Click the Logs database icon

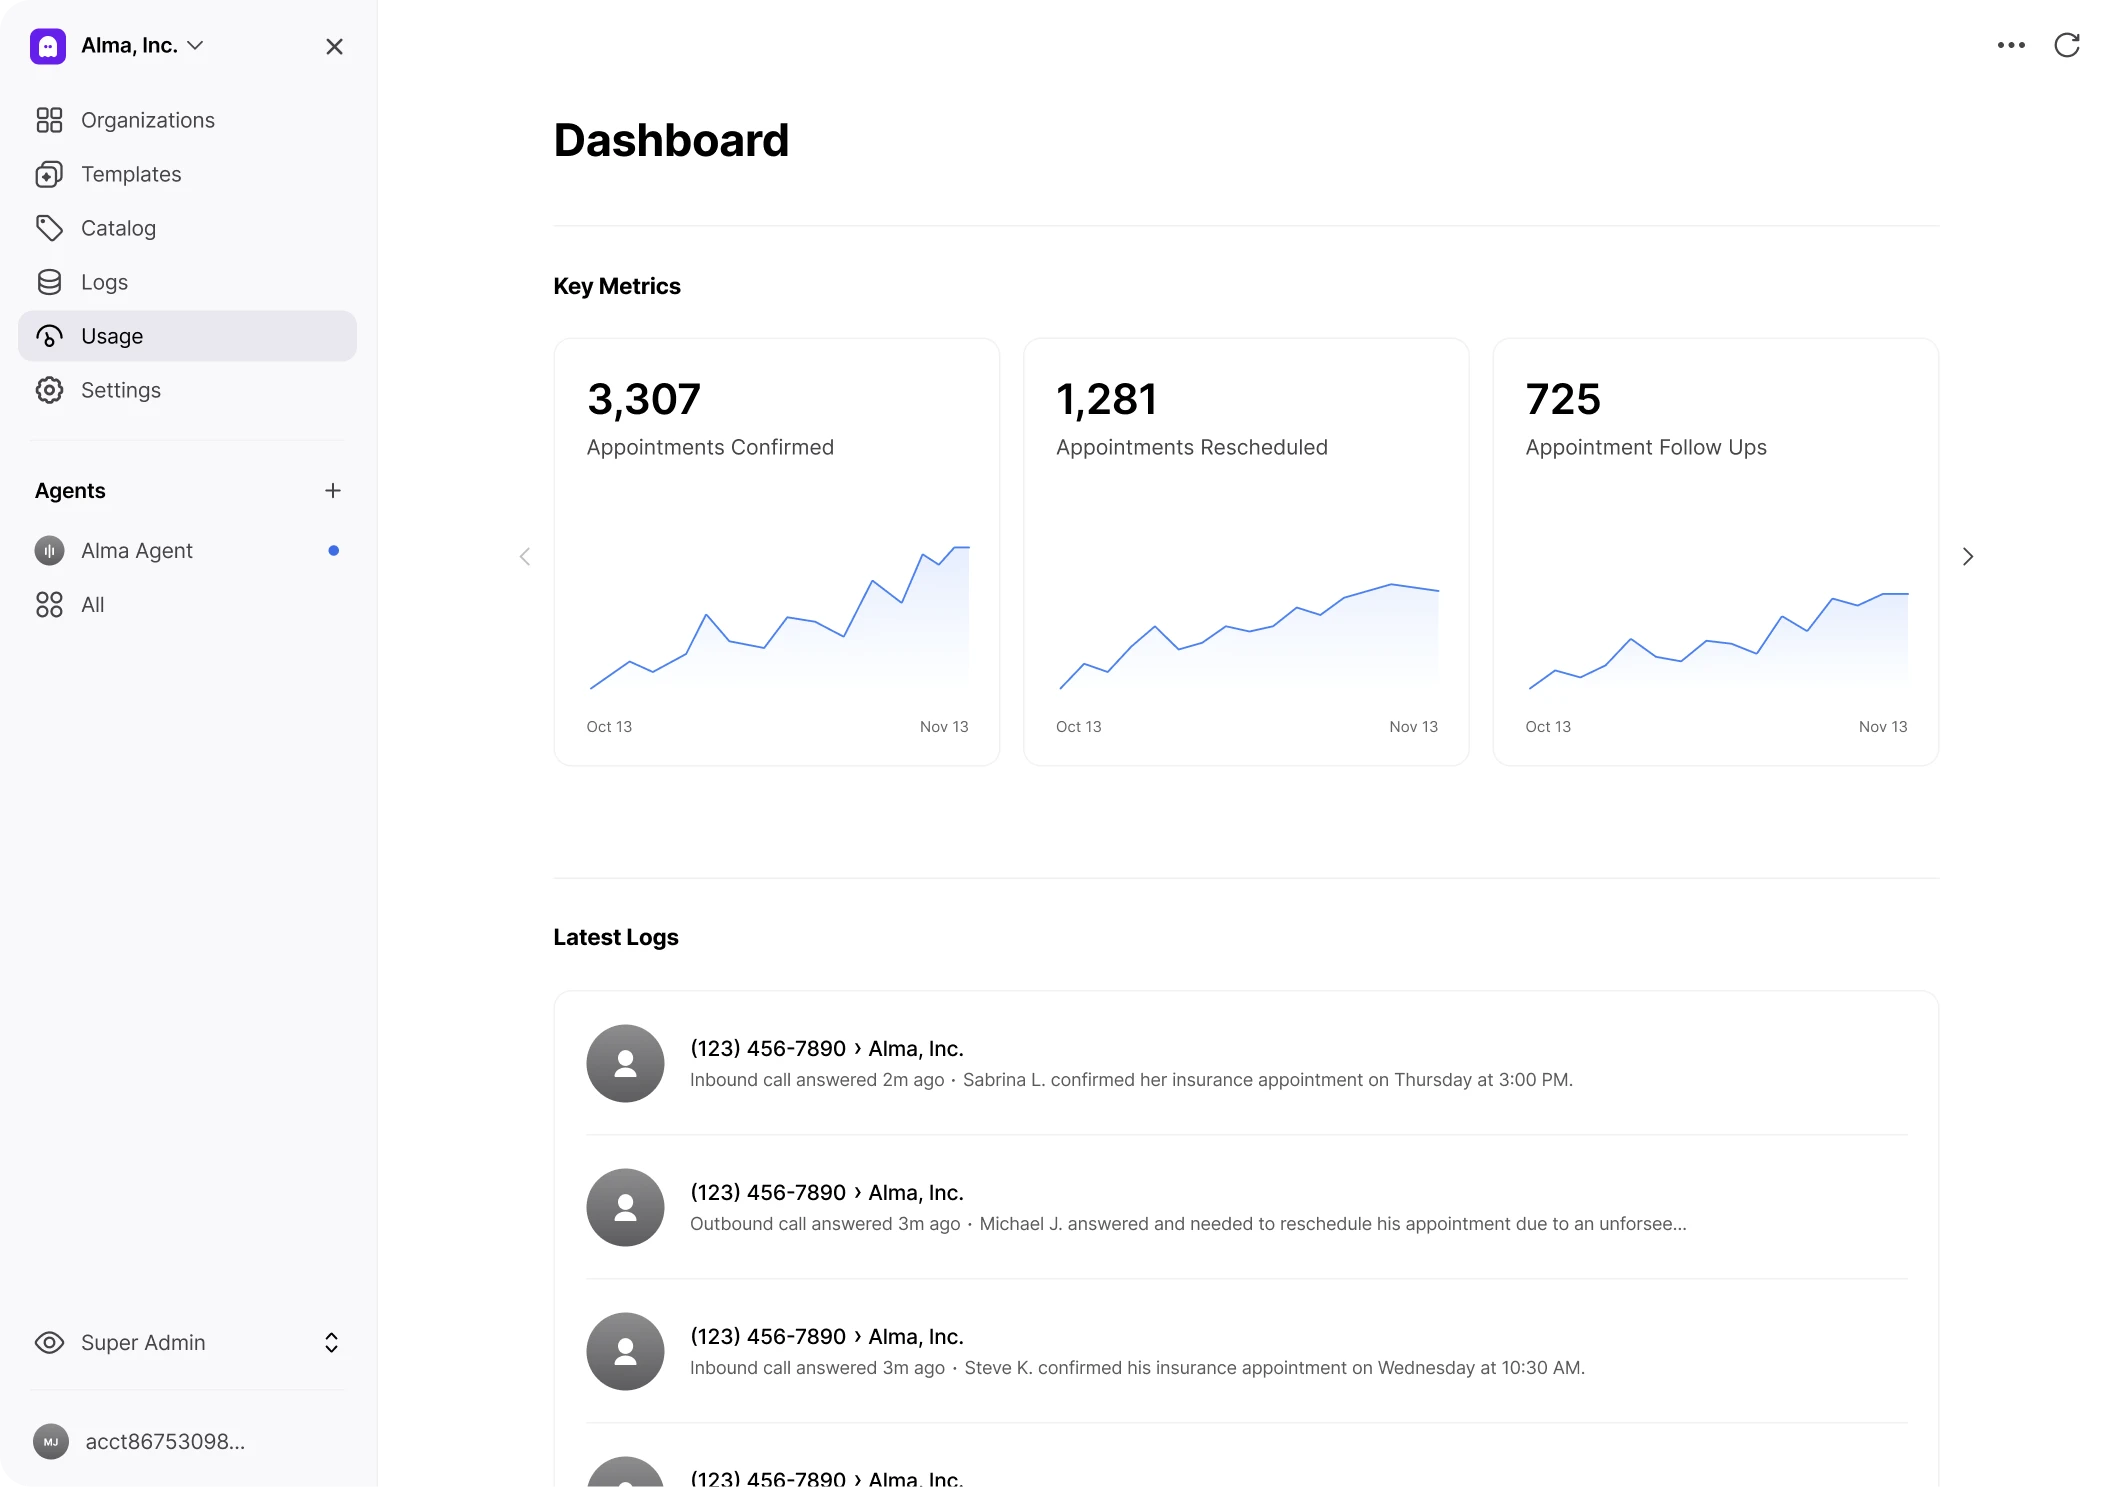pos(49,282)
